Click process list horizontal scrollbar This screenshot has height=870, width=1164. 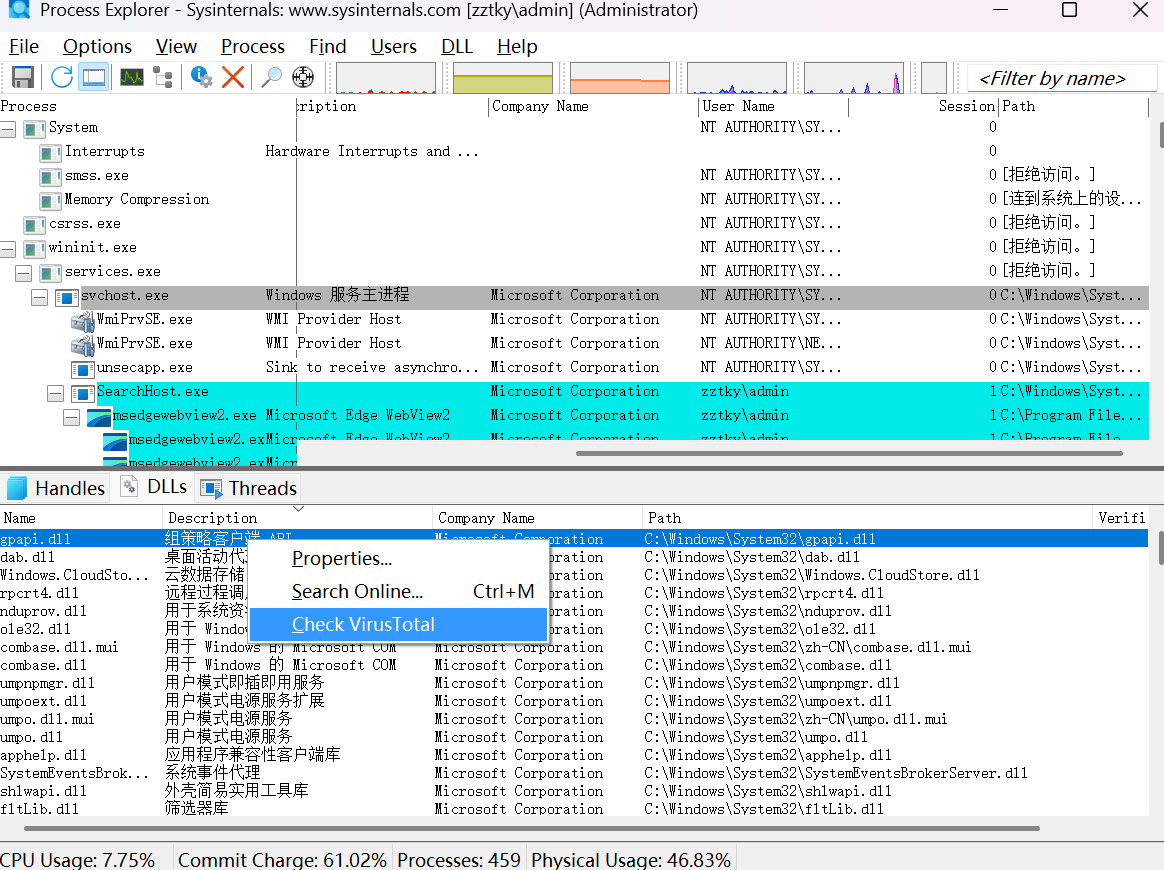coord(849,453)
